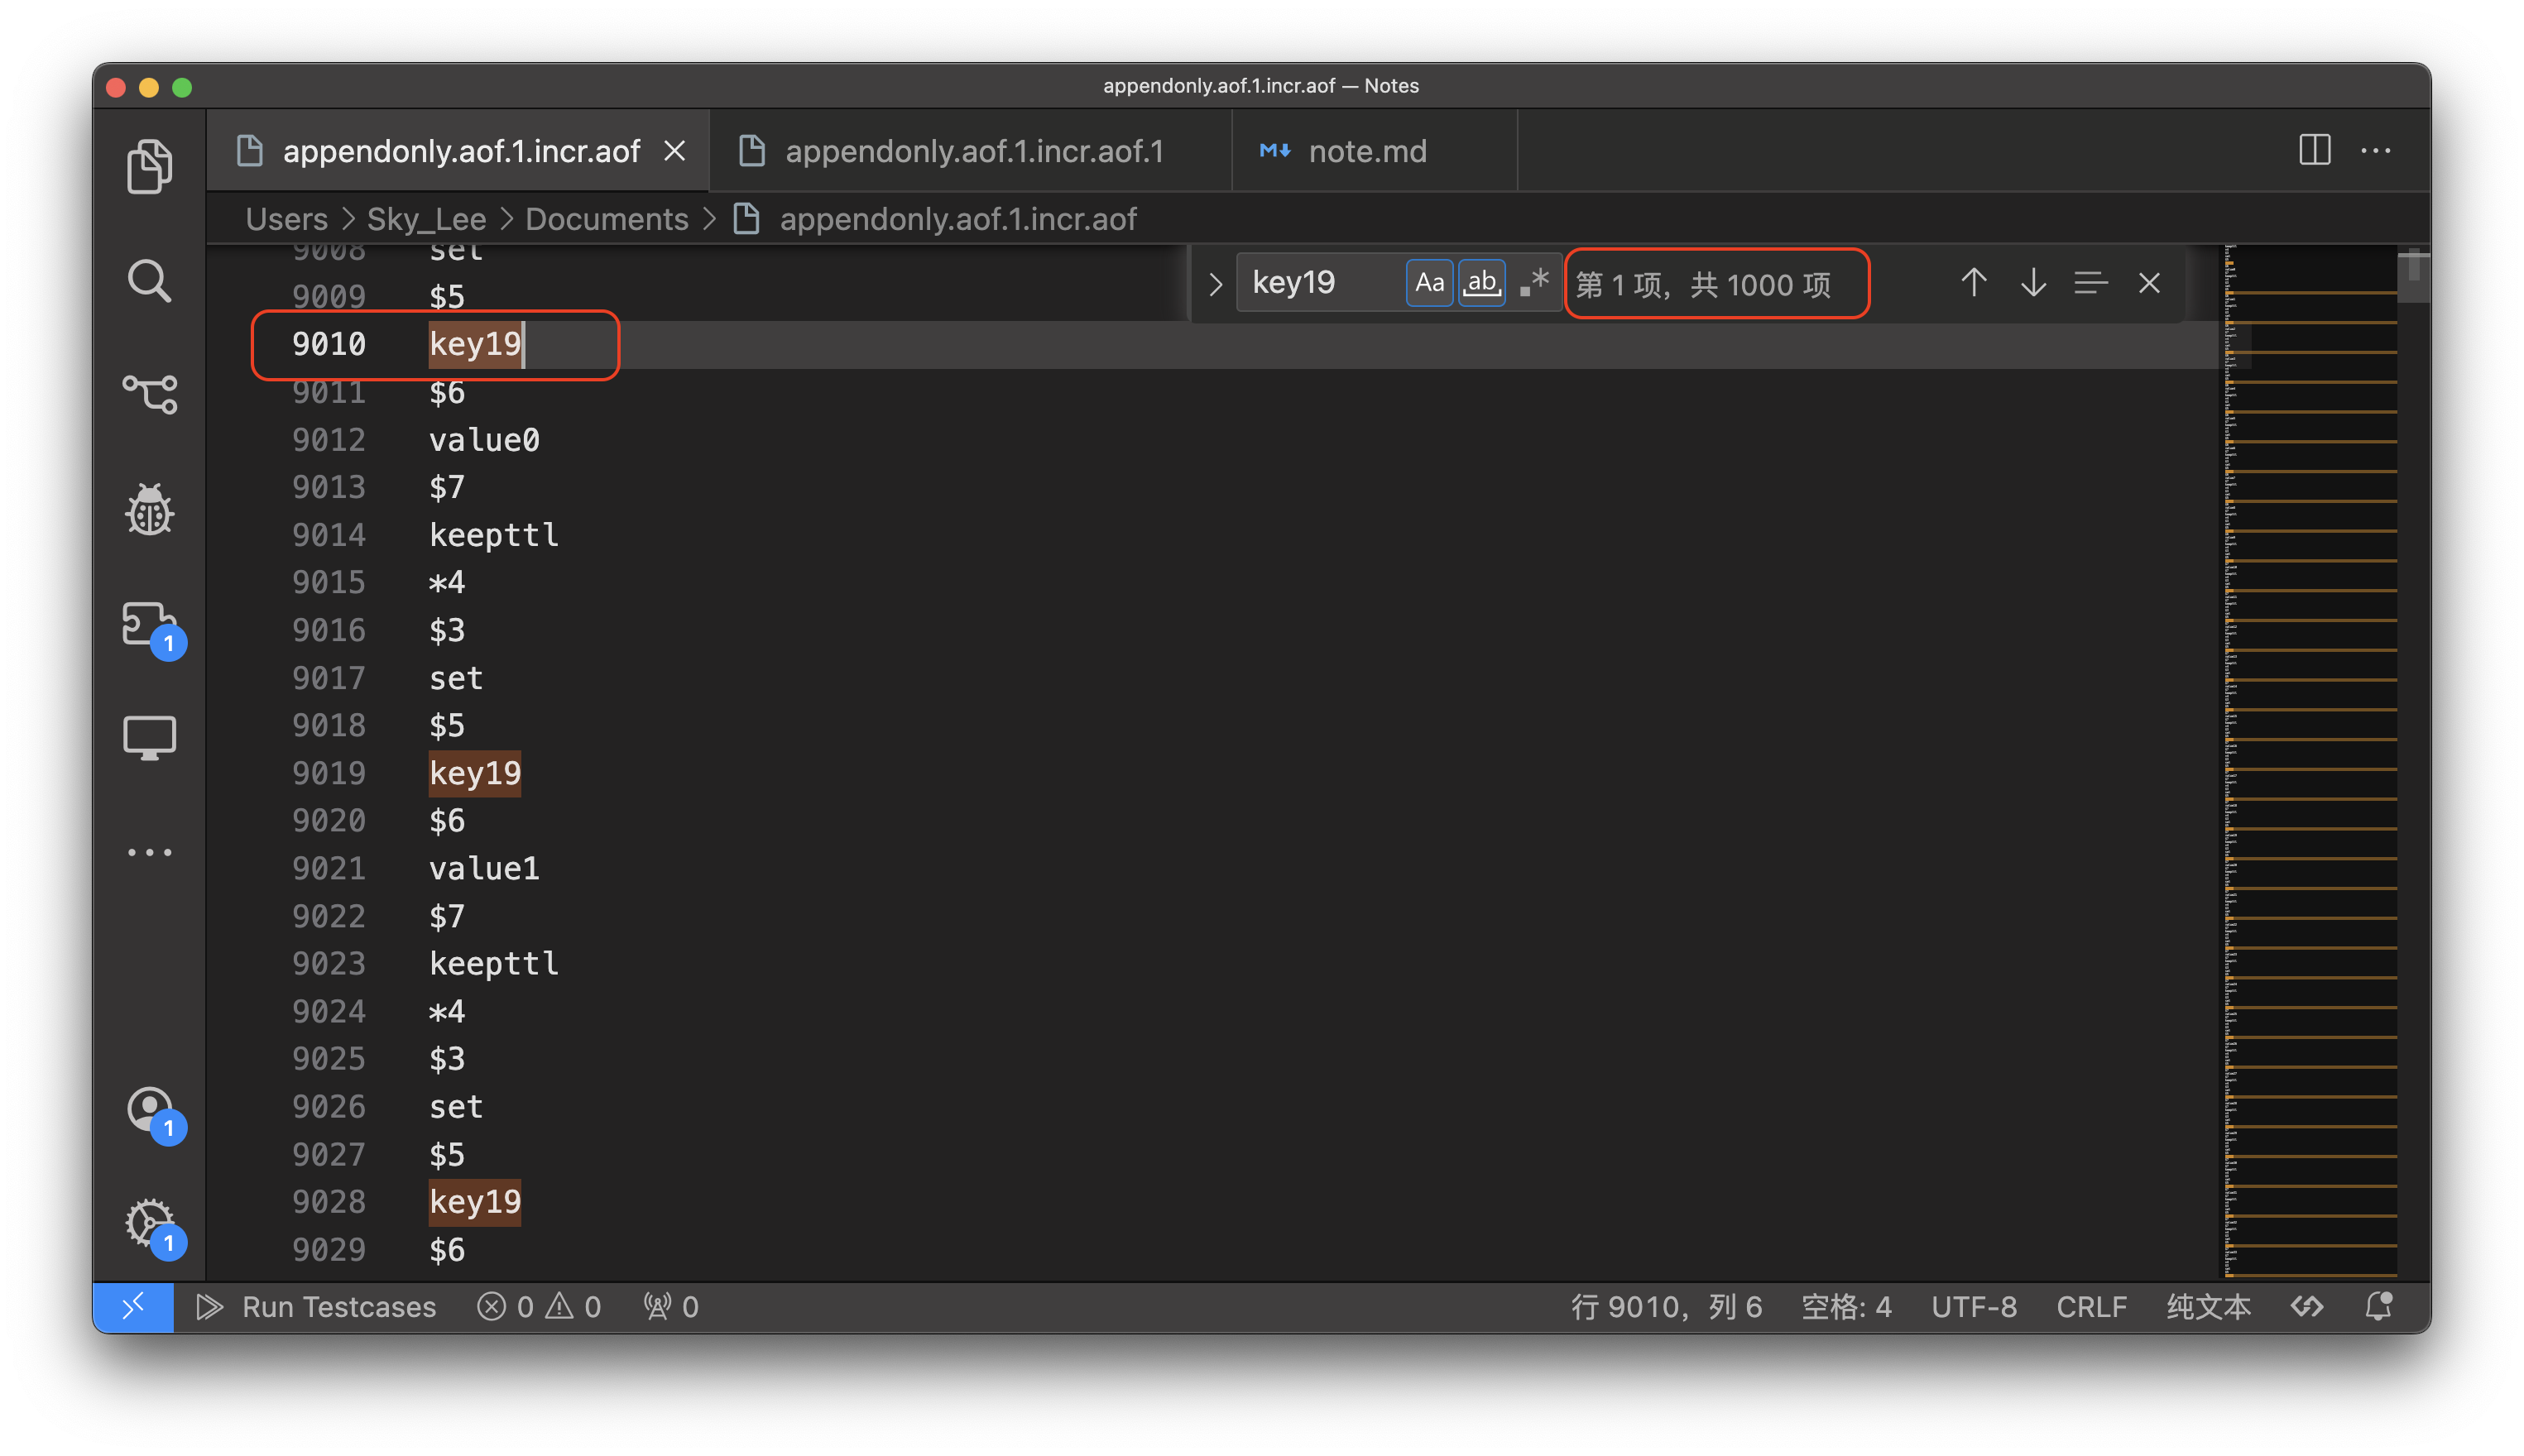Switch to the note.md tab
The width and height of the screenshot is (2524, 1456).
point(1366,152)
